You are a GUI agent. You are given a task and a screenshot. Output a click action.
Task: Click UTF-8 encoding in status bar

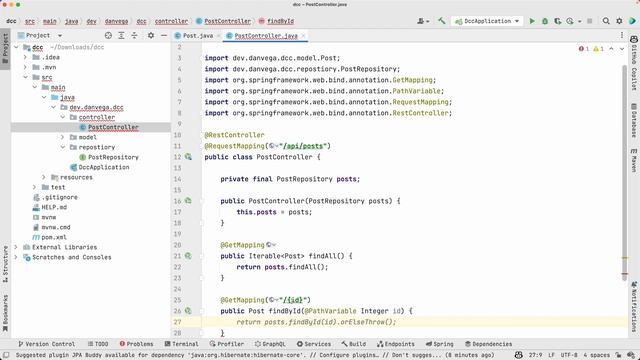(569, 355)
